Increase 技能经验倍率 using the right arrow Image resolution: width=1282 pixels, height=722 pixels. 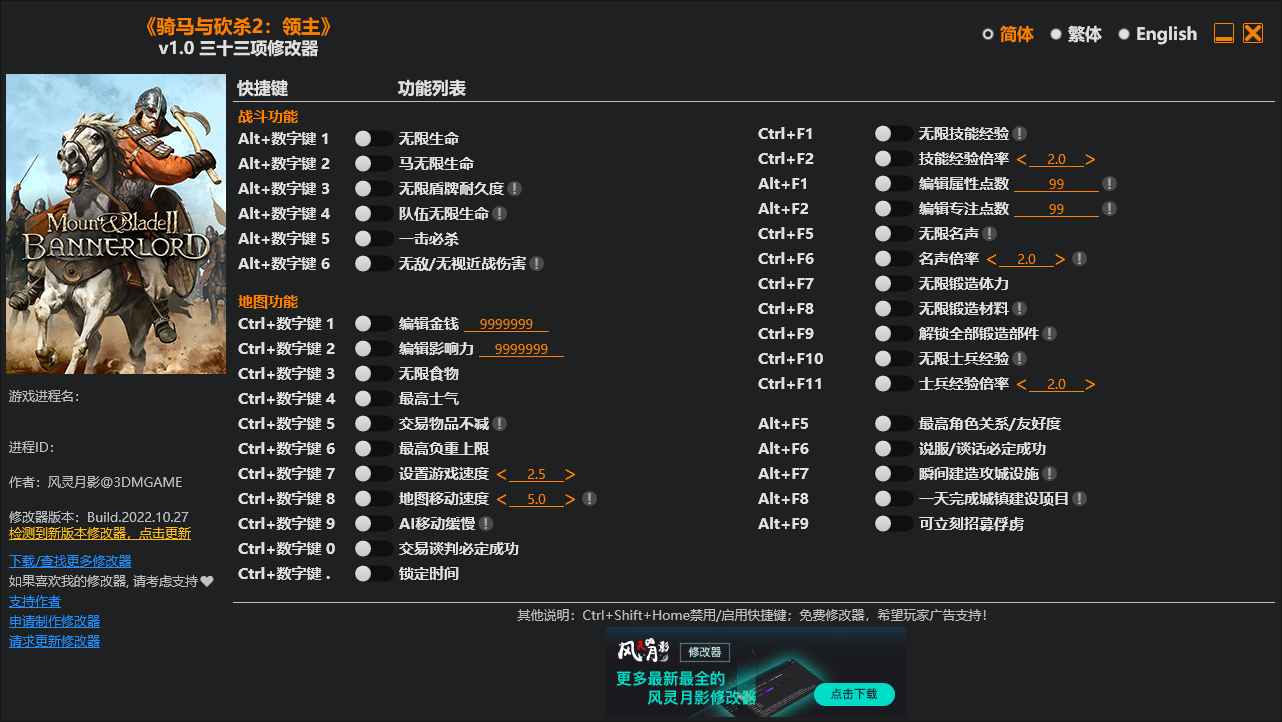pyautogui.click(x=1086, y=158)
